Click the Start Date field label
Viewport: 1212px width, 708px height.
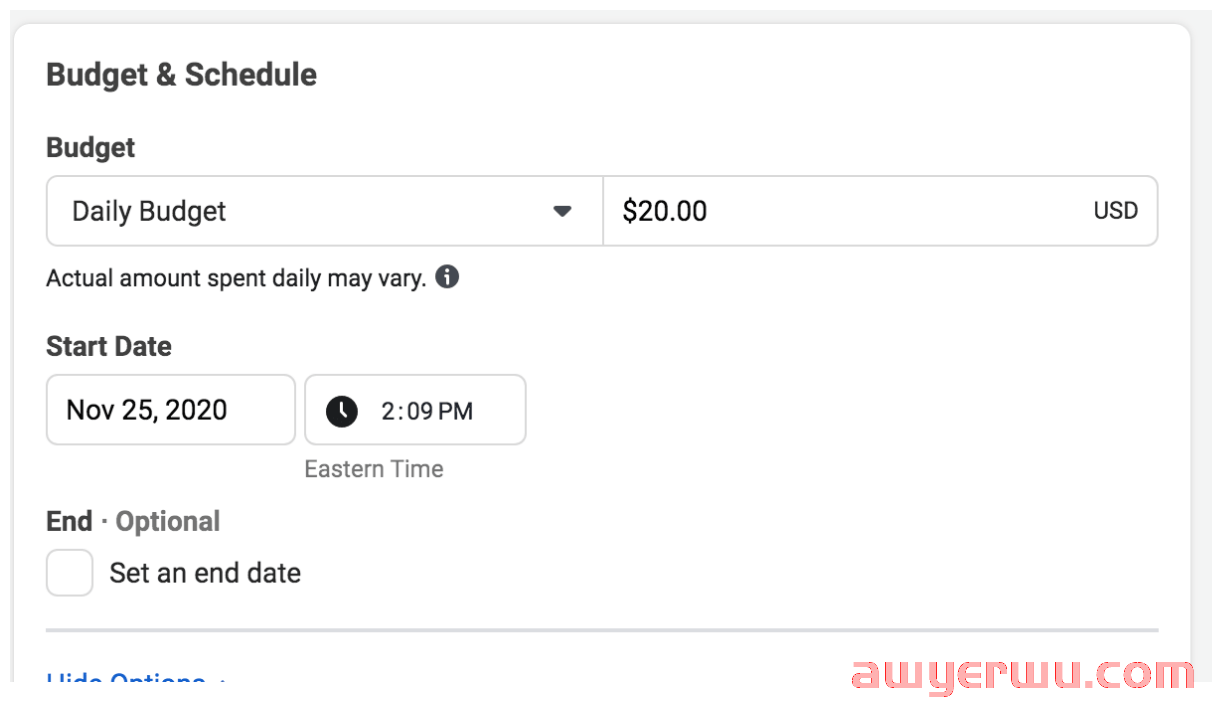[x=109, y=347]
